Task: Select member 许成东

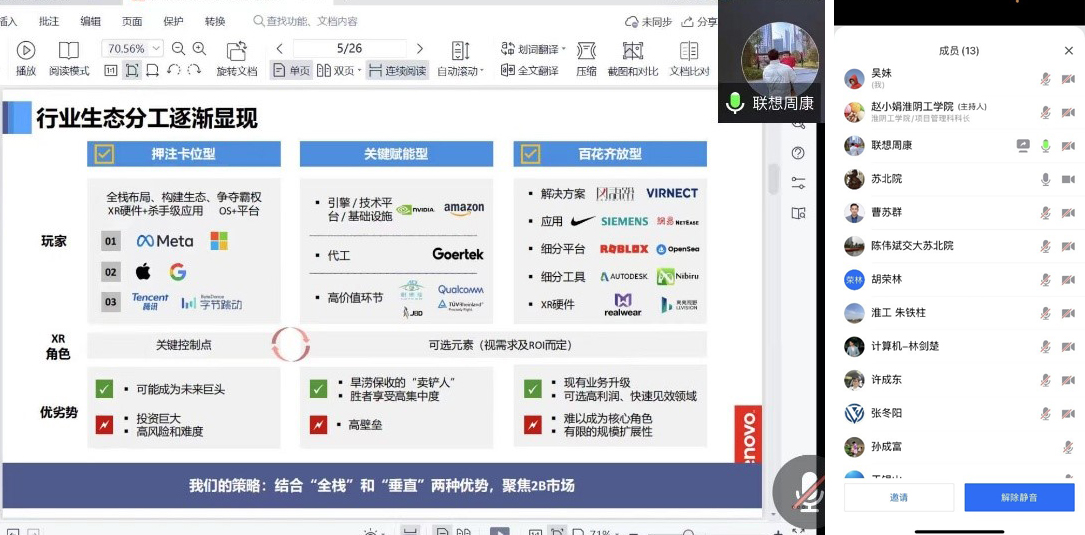Action: point(959,380)
